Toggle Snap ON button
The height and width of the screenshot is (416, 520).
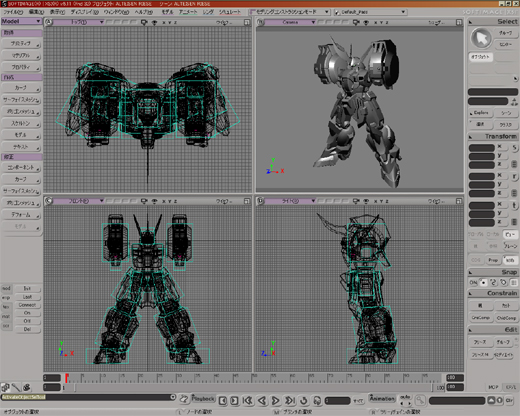(x=473, y=282)
